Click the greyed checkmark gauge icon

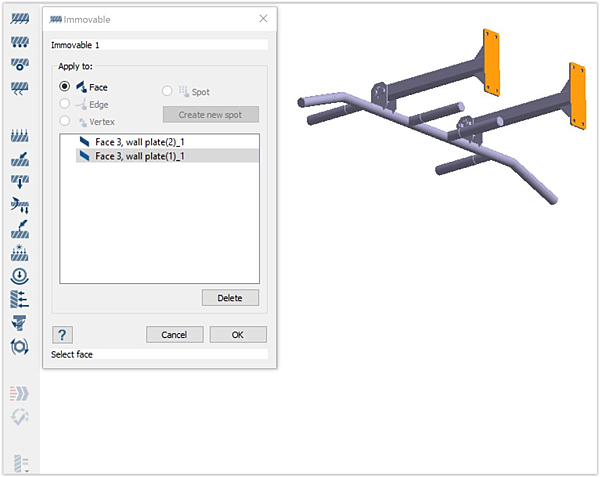click(20, 417)
